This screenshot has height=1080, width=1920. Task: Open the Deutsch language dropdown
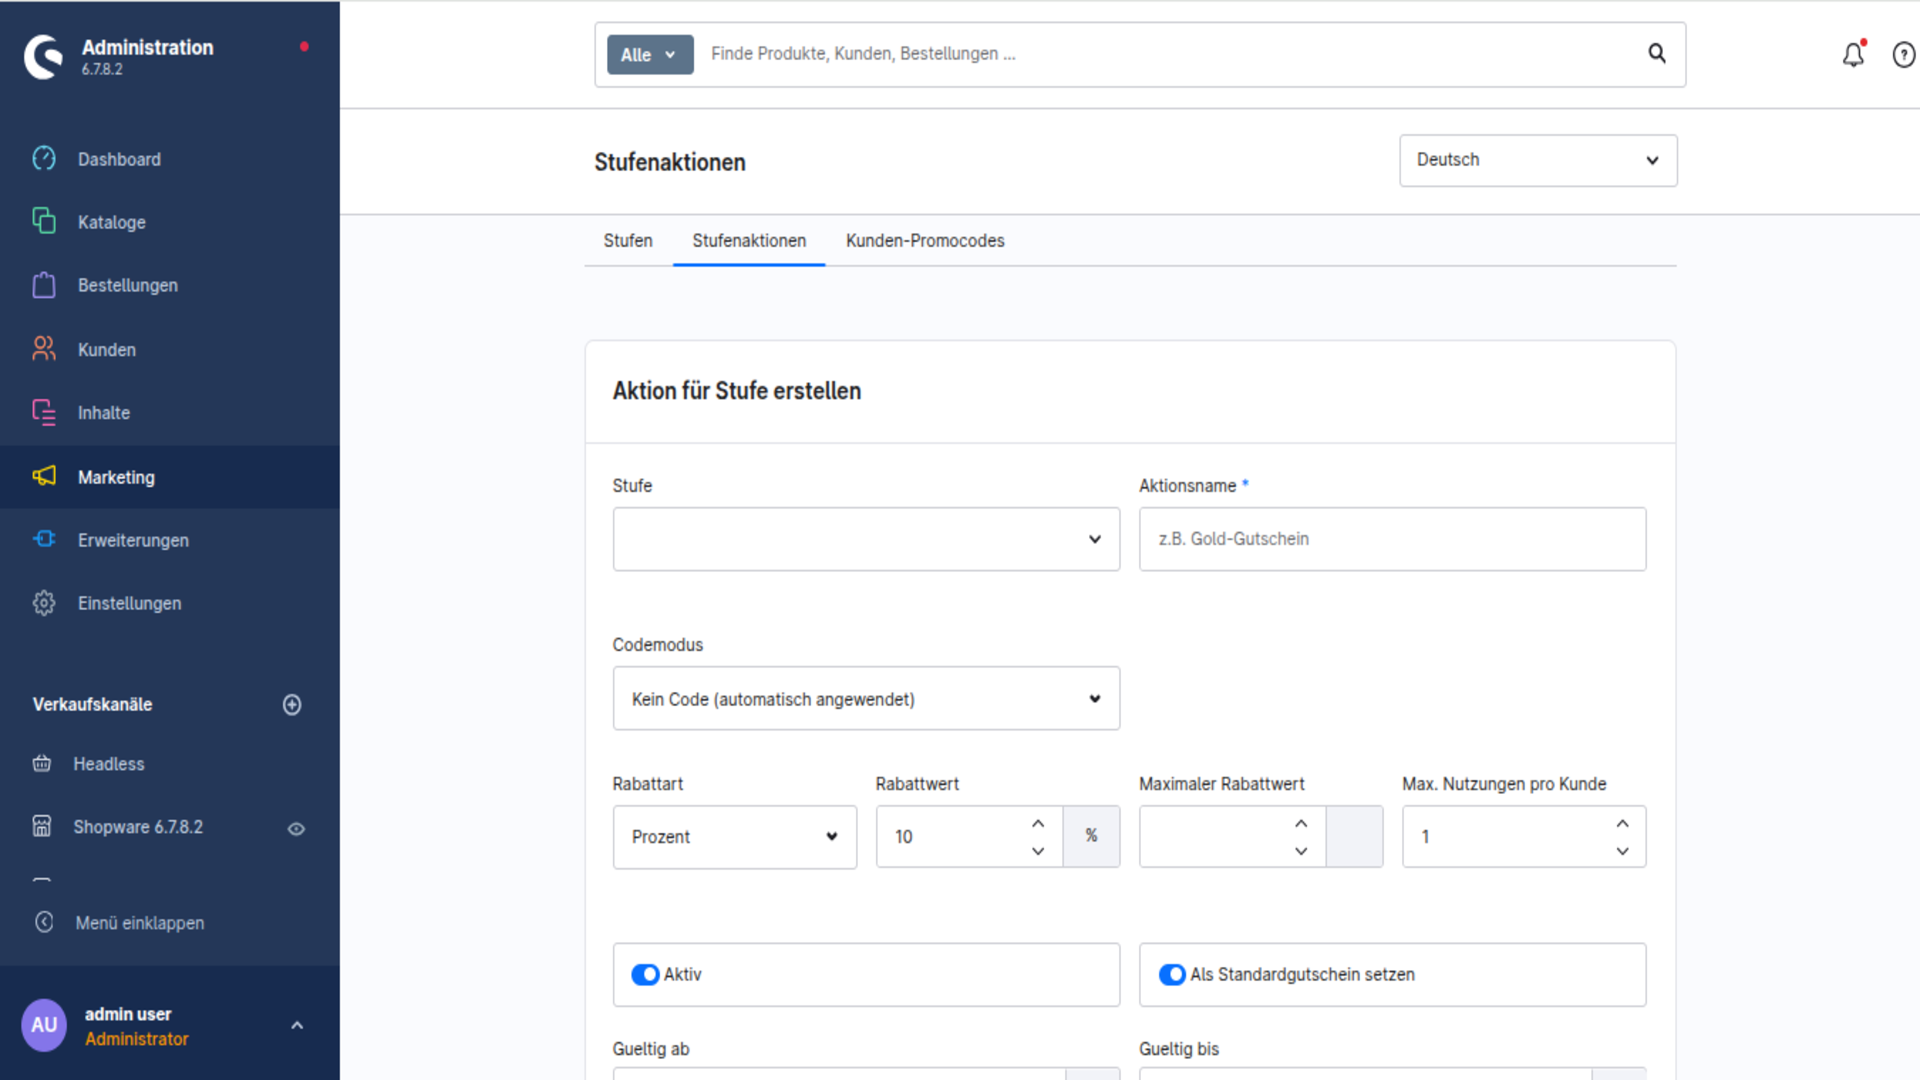pos(1538,160)
